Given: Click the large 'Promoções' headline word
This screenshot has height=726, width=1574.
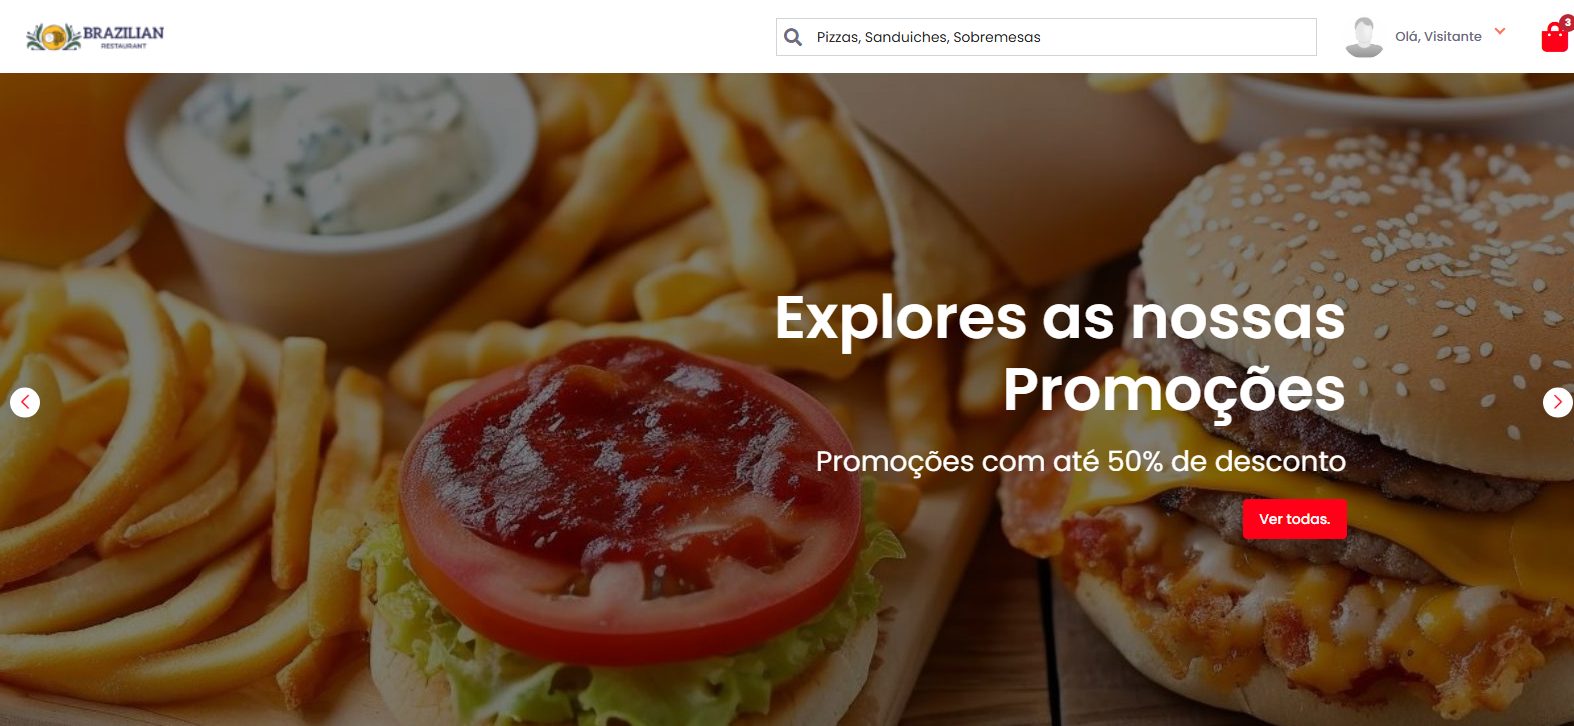Looking at the screenshot, I should (x=1174, y=390).
